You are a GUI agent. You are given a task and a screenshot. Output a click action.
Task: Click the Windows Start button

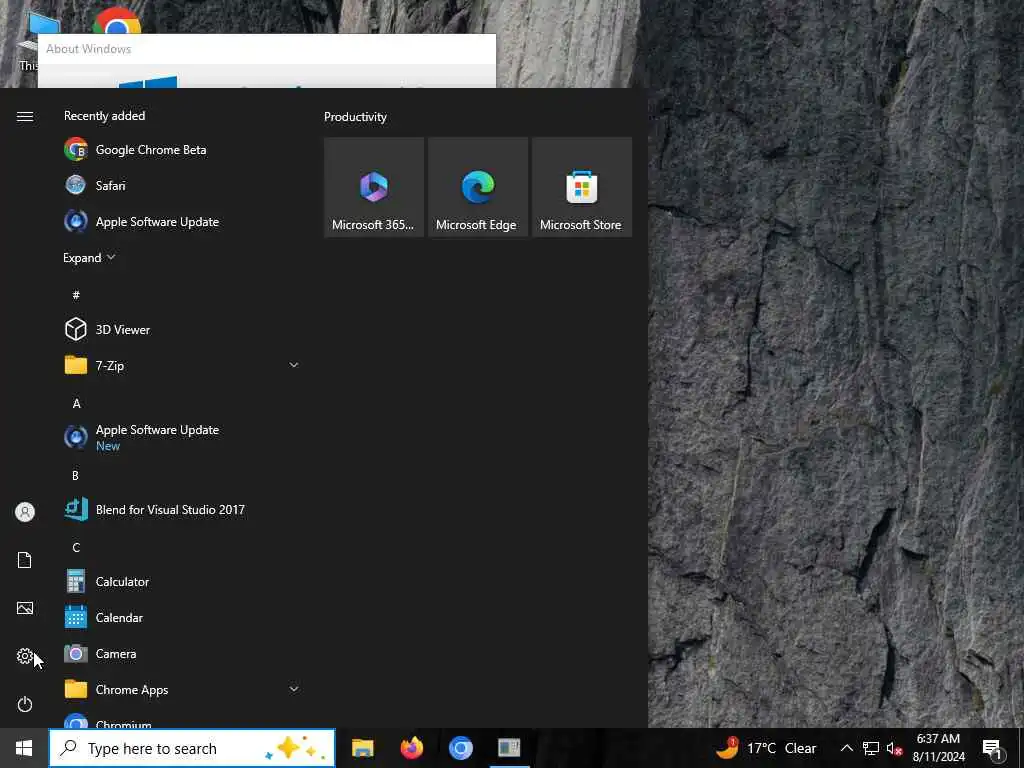(x=24, y=748)
